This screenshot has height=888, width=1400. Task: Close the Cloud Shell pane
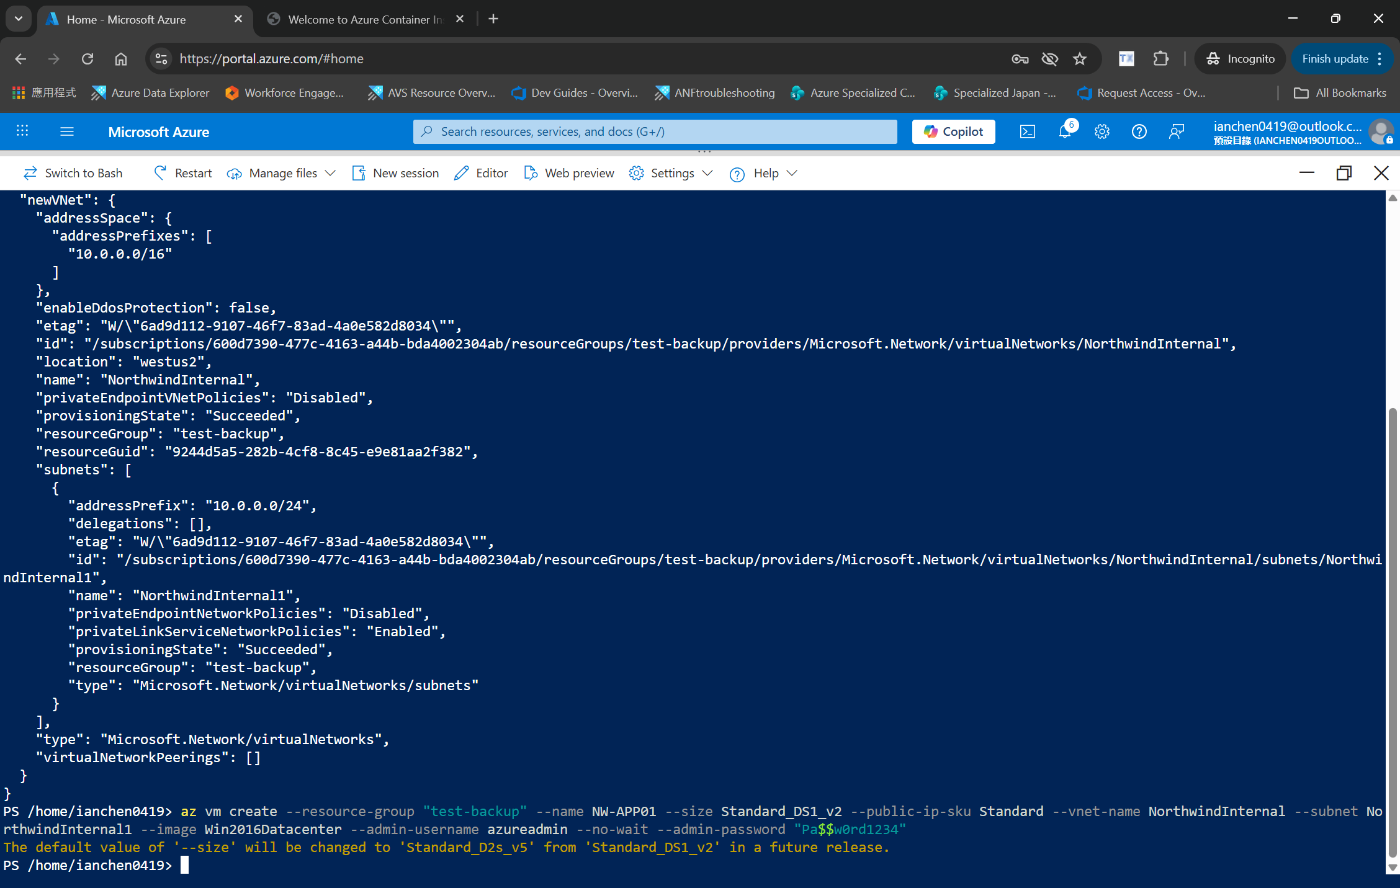point(1381,173)
